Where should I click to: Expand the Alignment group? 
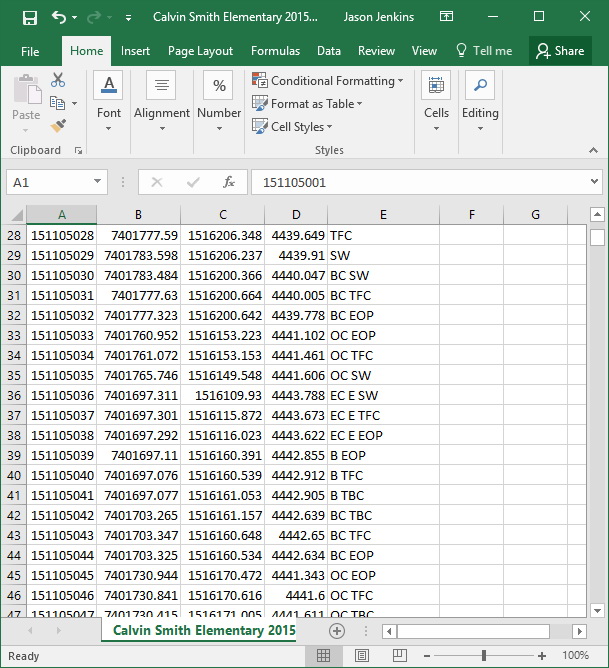click(162, 128)
